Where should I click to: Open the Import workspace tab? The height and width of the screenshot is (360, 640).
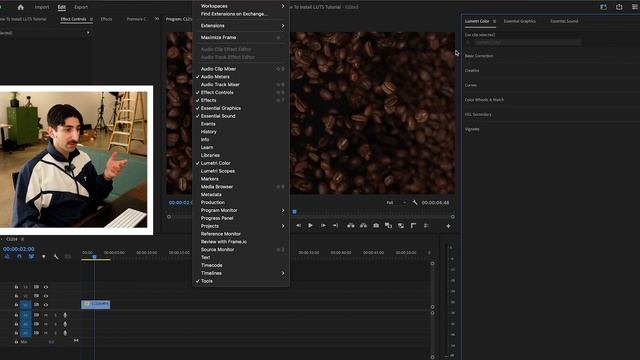pyautogui.click(x=42, y=7)
